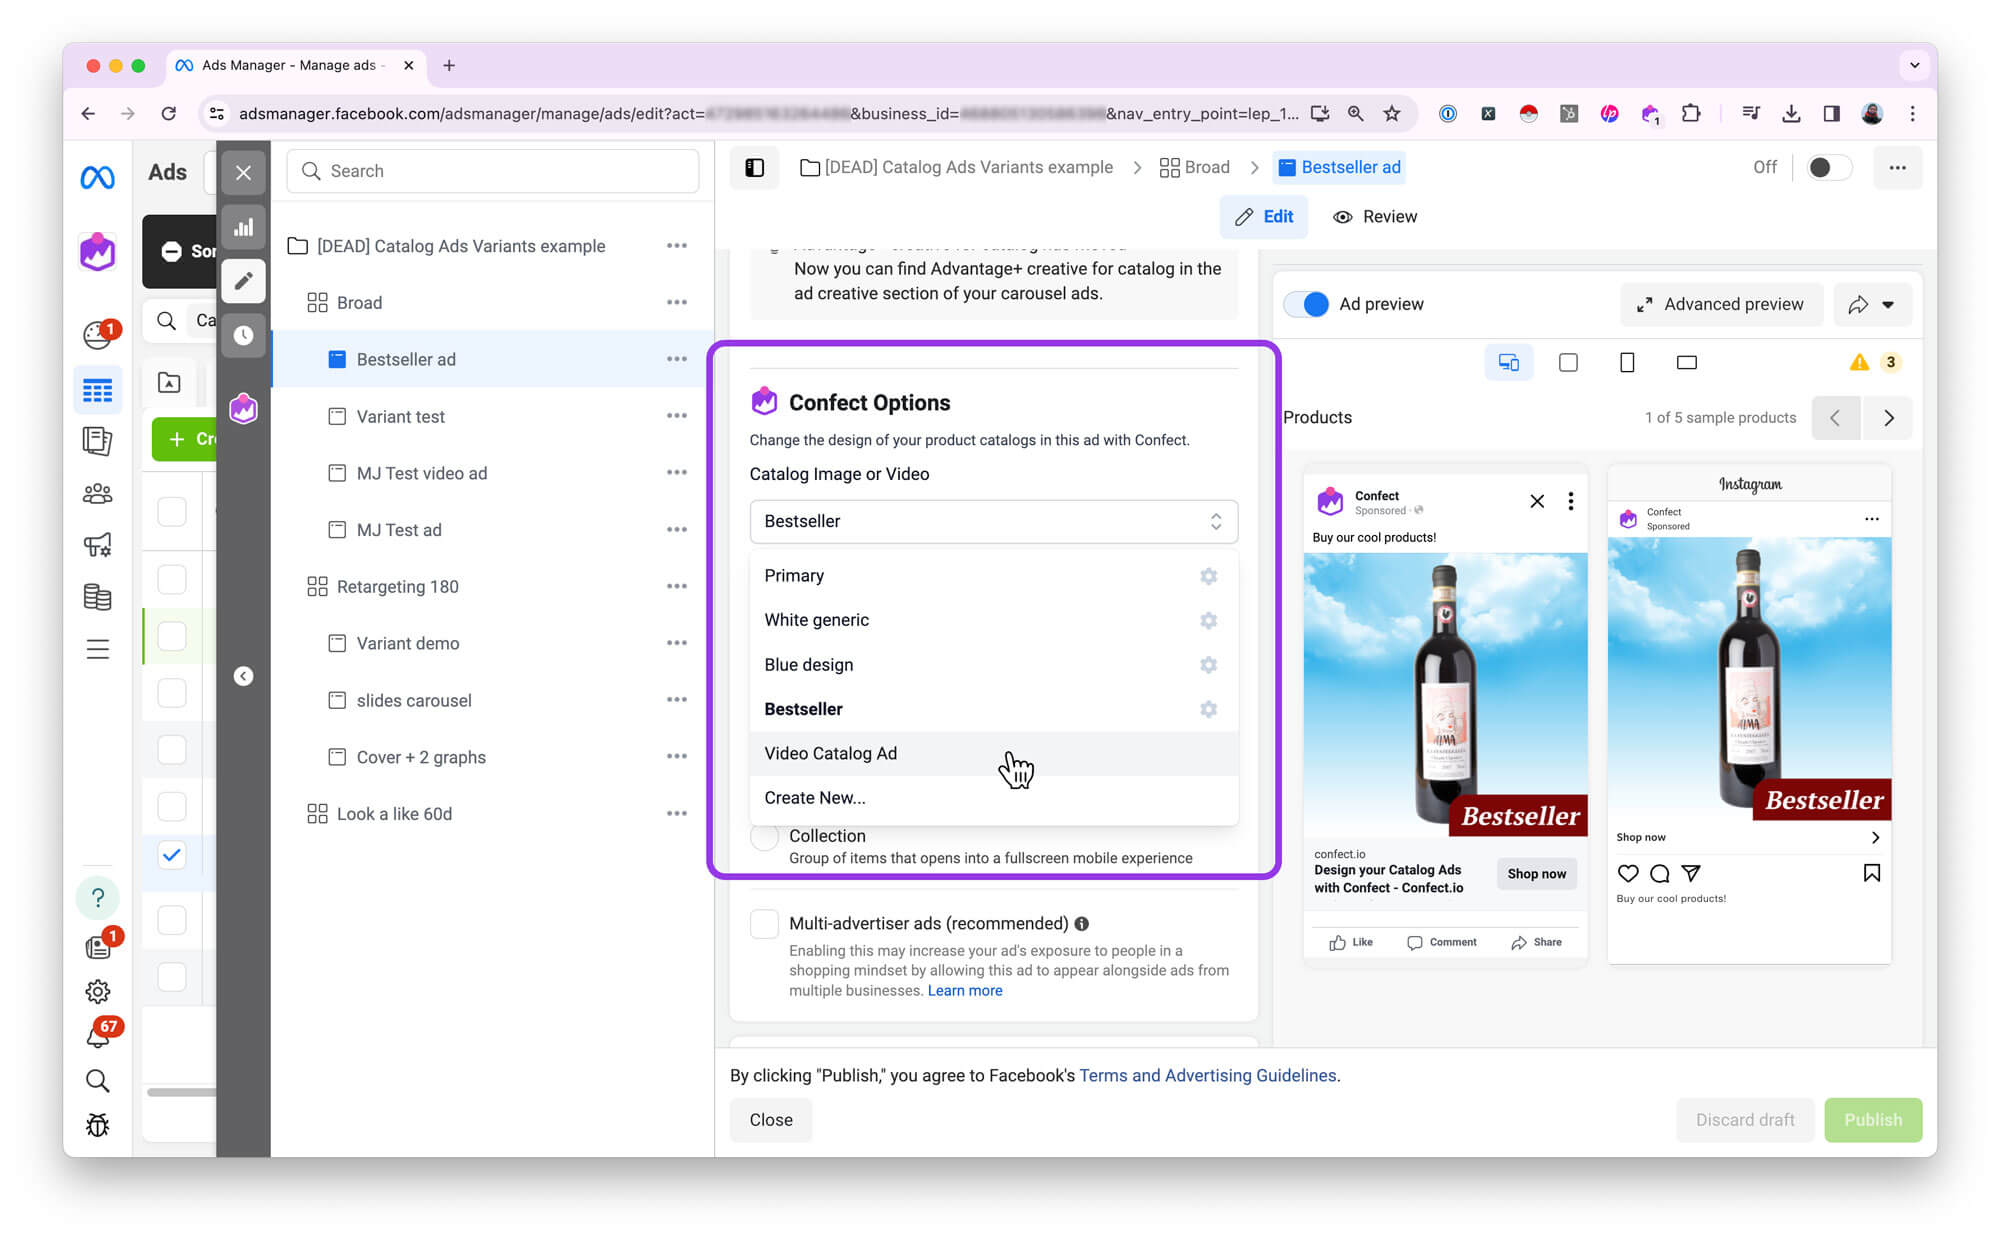Click the Advanced preview button
The height and width of the screenshot is (1240, 2000).
(1720, 304)
